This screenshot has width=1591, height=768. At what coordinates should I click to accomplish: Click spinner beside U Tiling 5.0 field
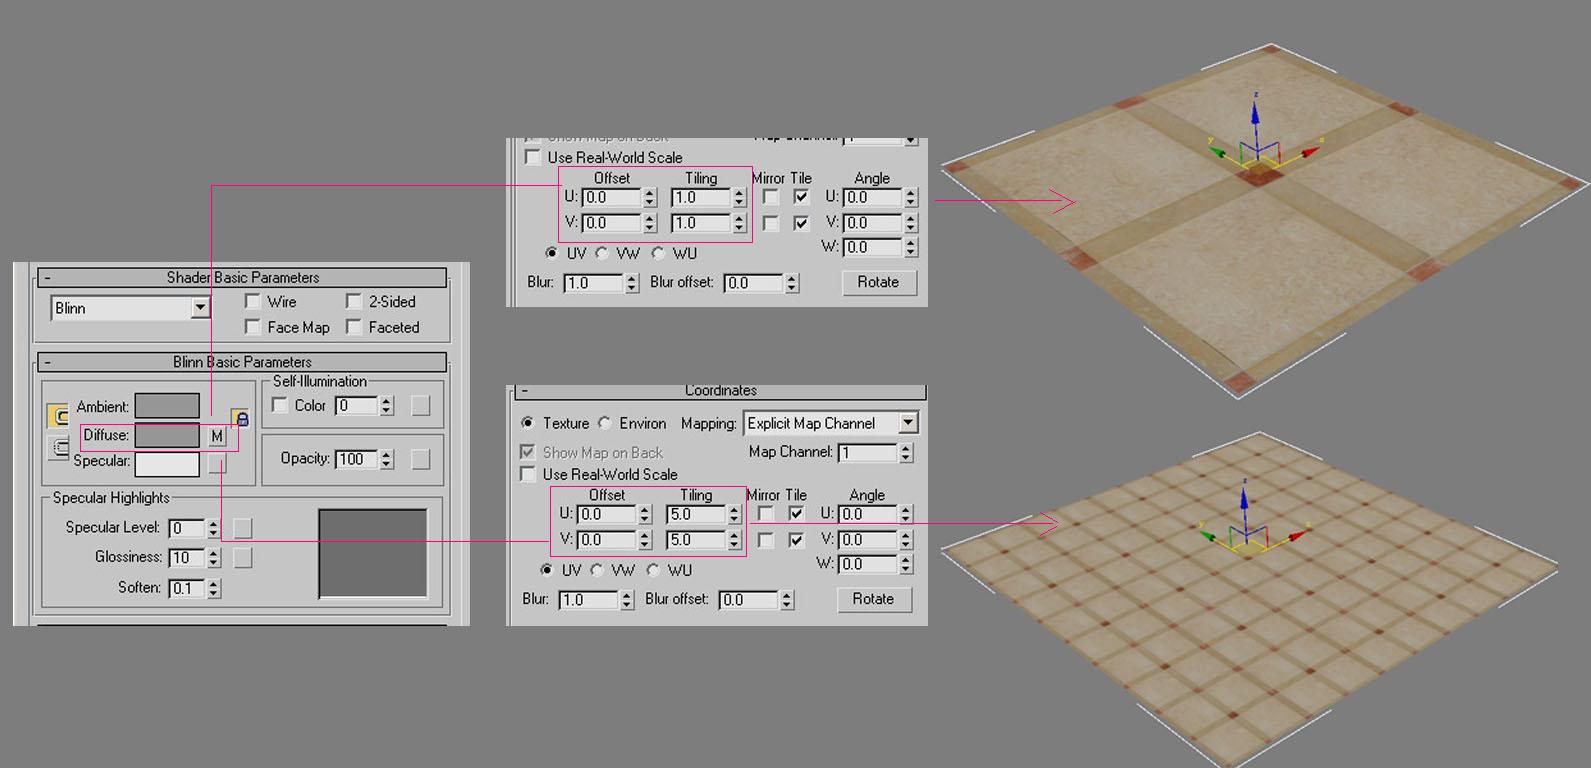(x=734, y=514)
